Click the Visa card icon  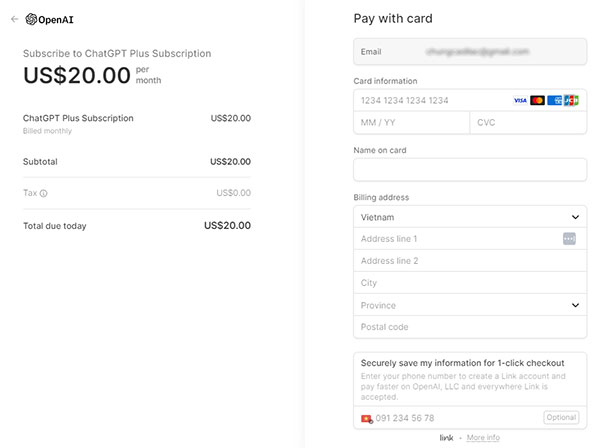click(x=520, y=101)
